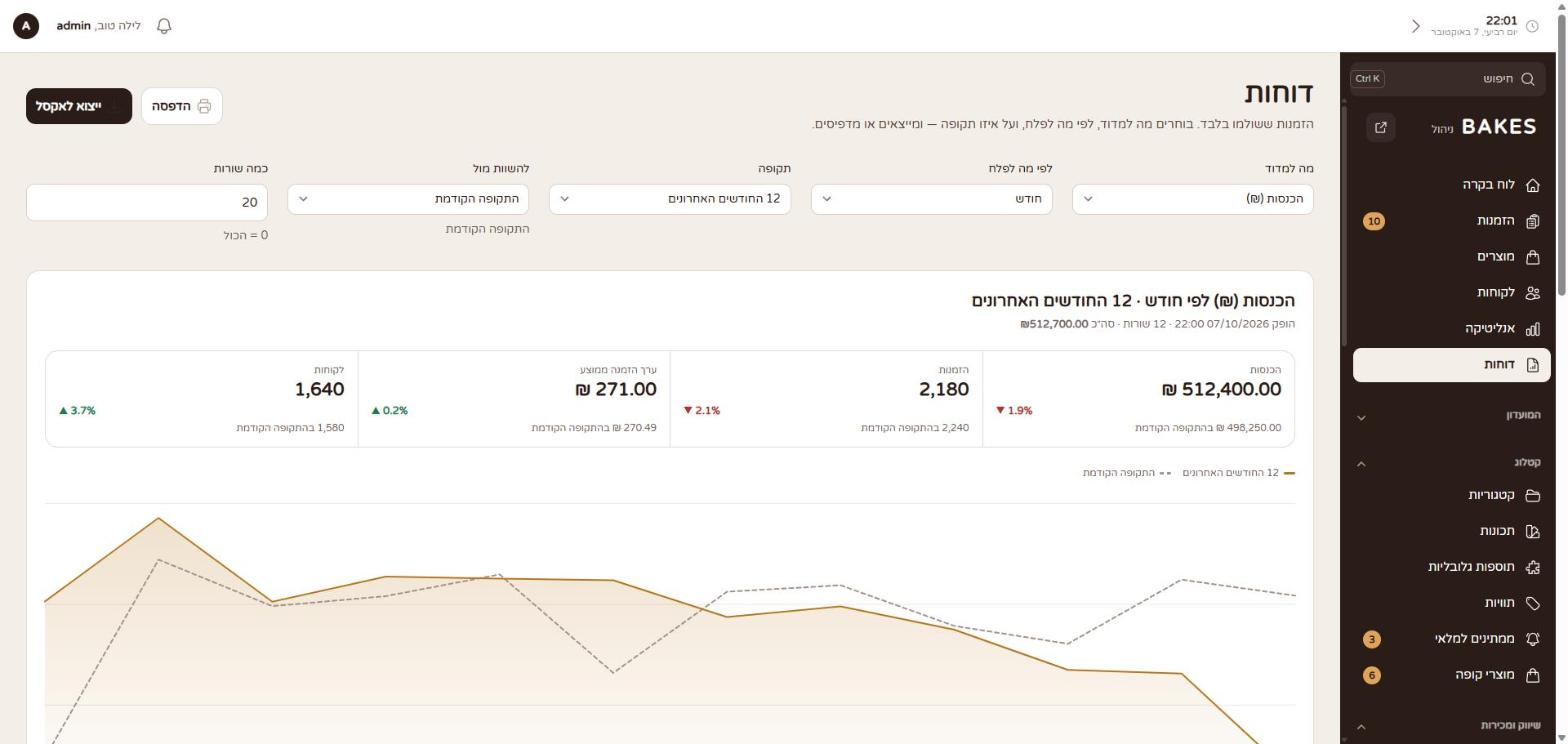Screen dimensions: 1568x744
Task: Open תכונות via its sidebar icon
Action: click(x=1533, y=531)
